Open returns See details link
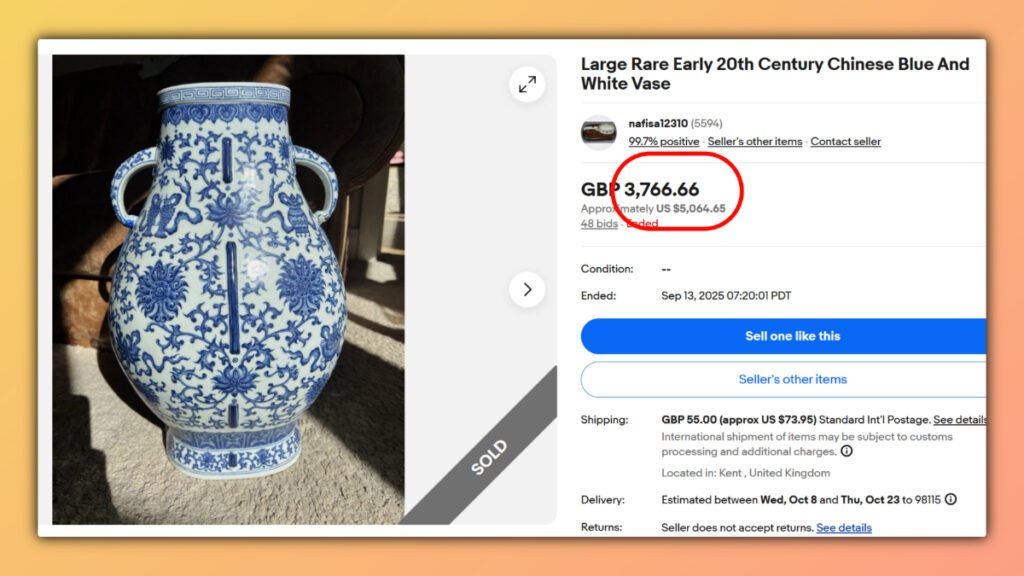Viewport: 1024px width, 576px height. [843, 527]
